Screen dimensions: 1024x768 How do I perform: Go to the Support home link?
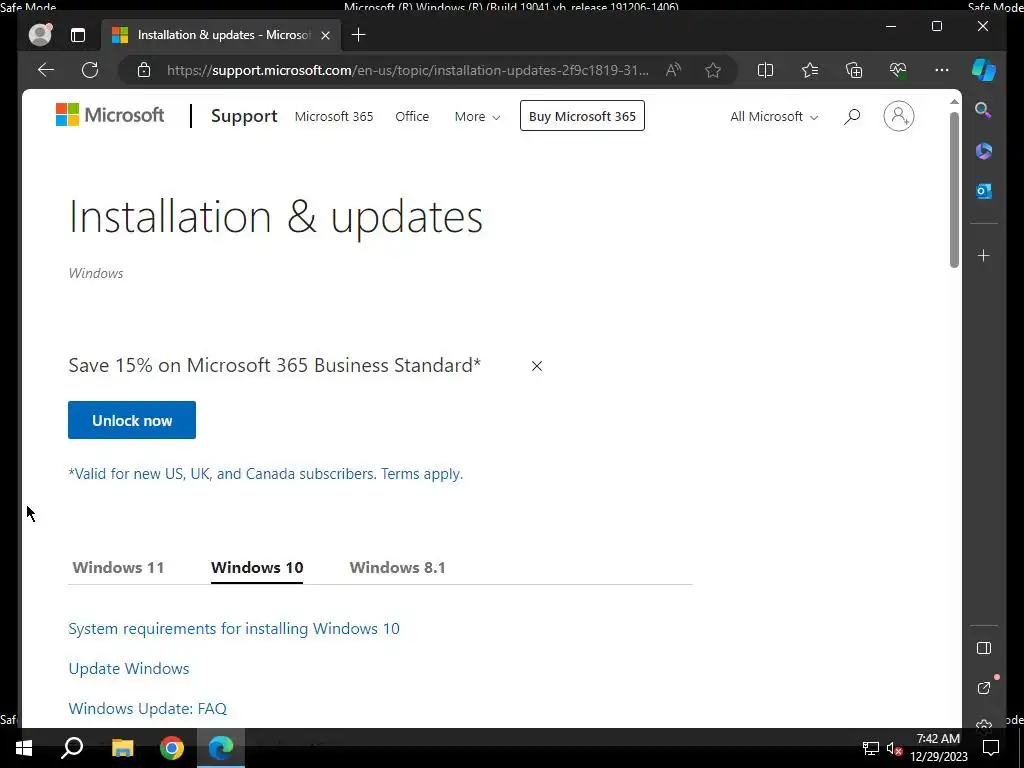click(244, 116)
